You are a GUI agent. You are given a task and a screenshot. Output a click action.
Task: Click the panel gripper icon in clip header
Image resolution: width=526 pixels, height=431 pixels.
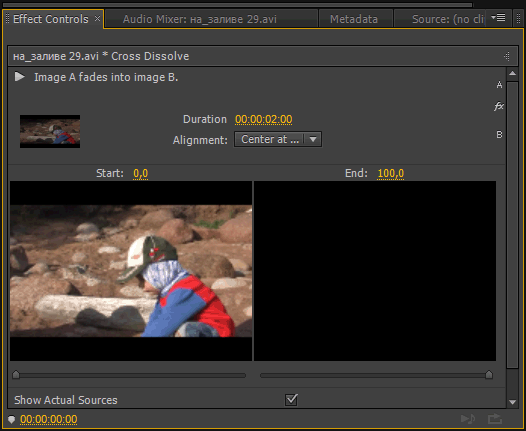coord(507,56)
